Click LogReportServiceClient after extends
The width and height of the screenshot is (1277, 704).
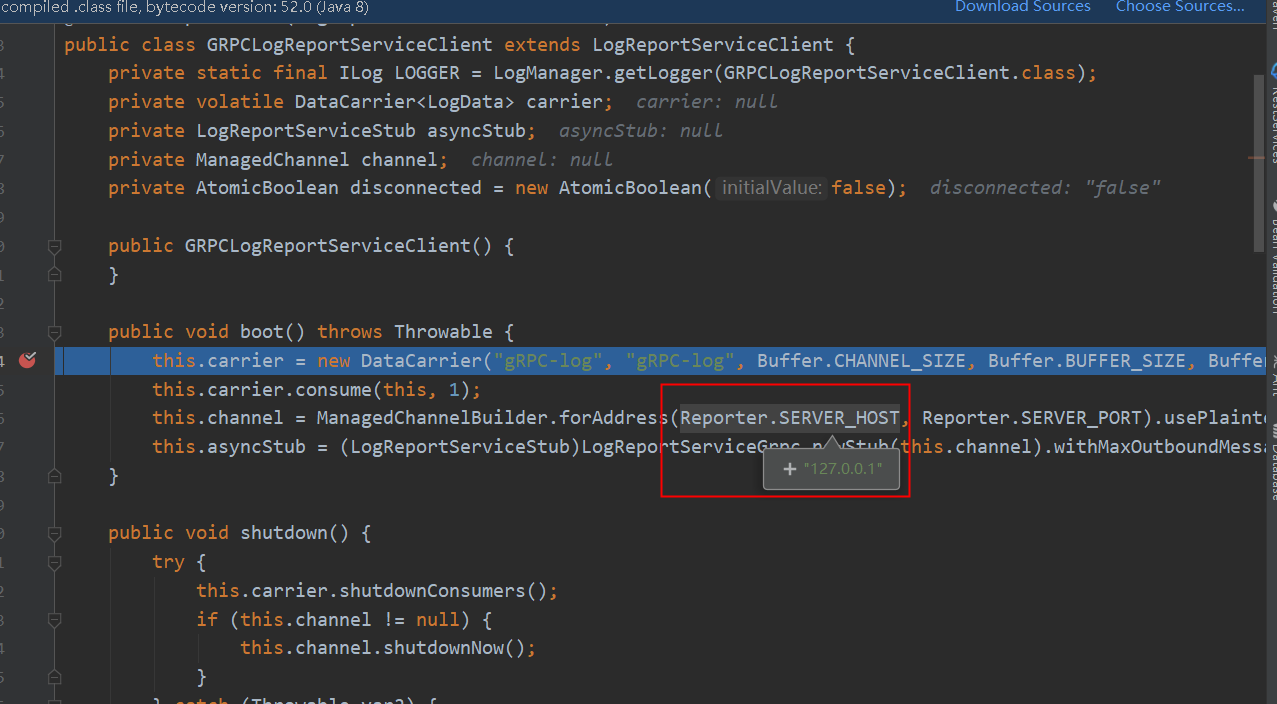point(713,45)
